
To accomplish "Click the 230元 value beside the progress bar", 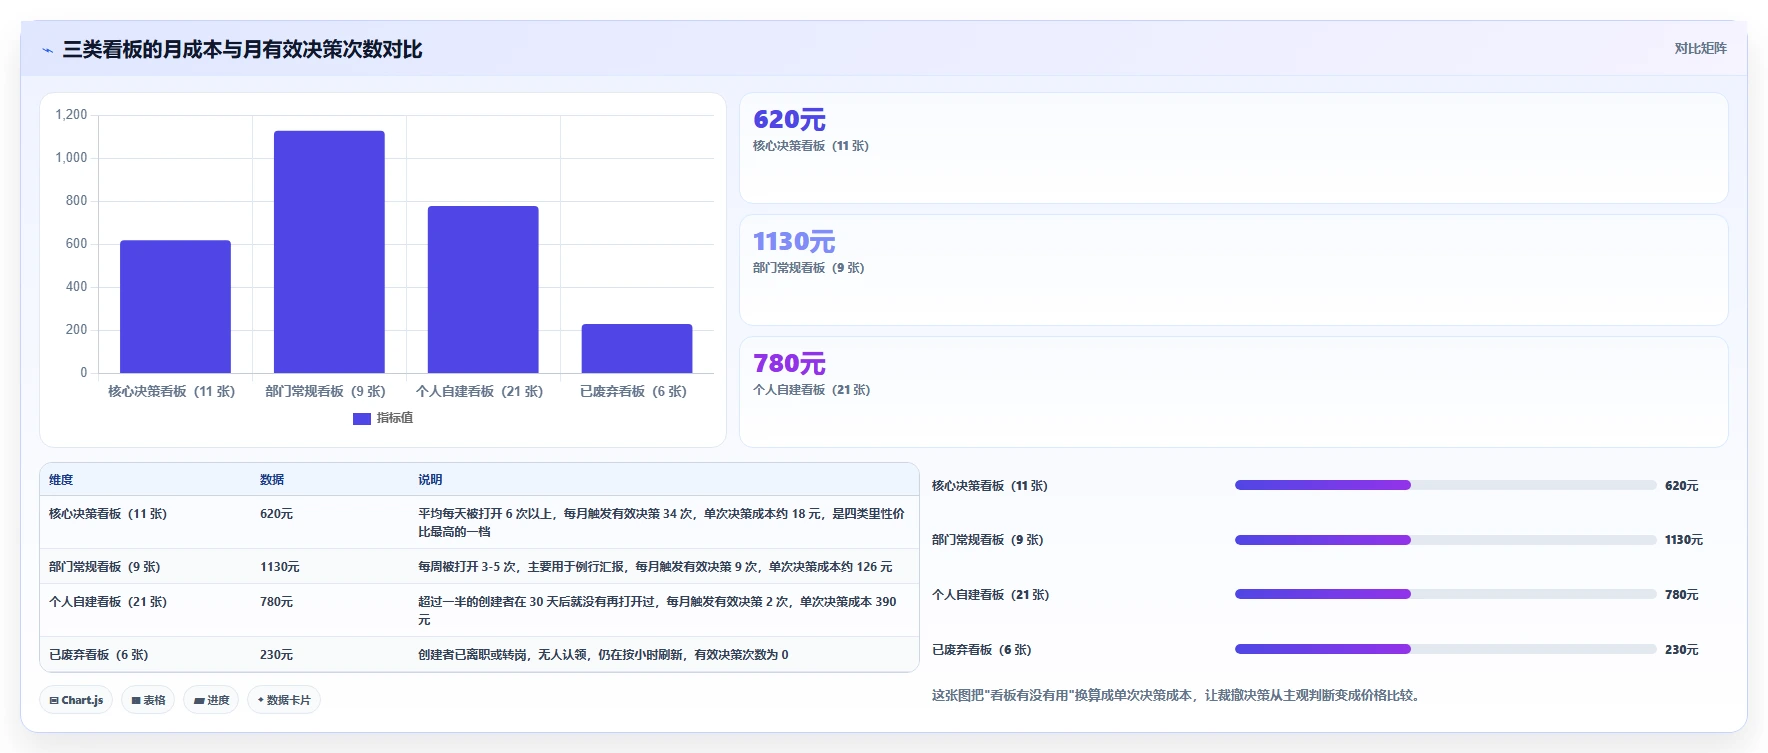I will pos(1682,650).
